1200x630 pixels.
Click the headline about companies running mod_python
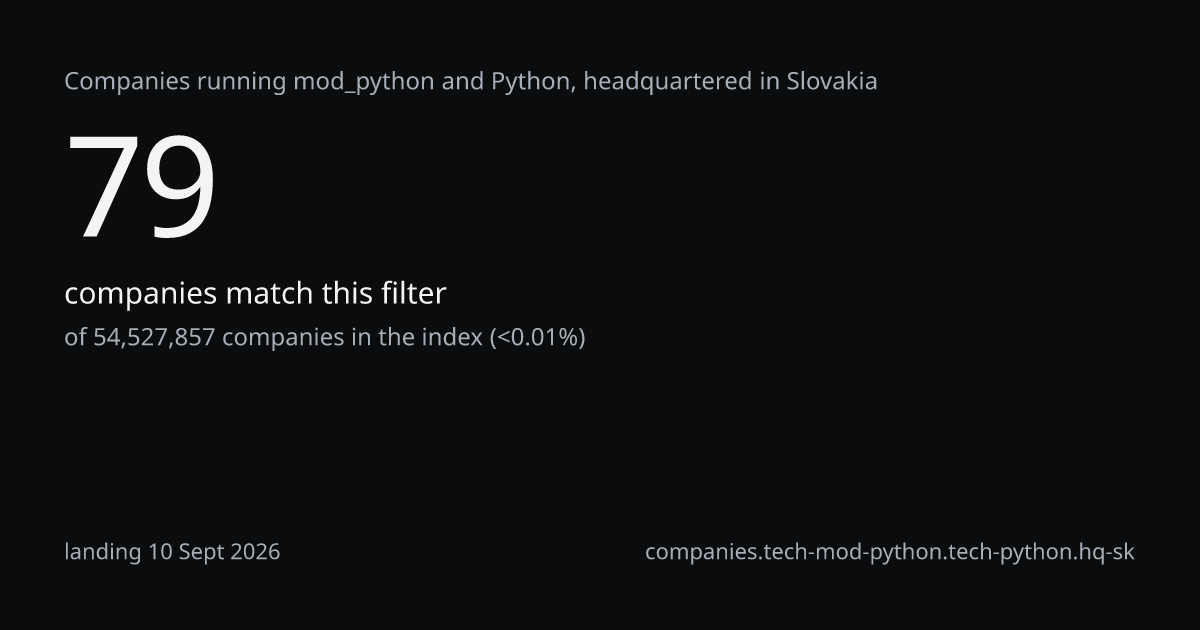coord(471,81)
